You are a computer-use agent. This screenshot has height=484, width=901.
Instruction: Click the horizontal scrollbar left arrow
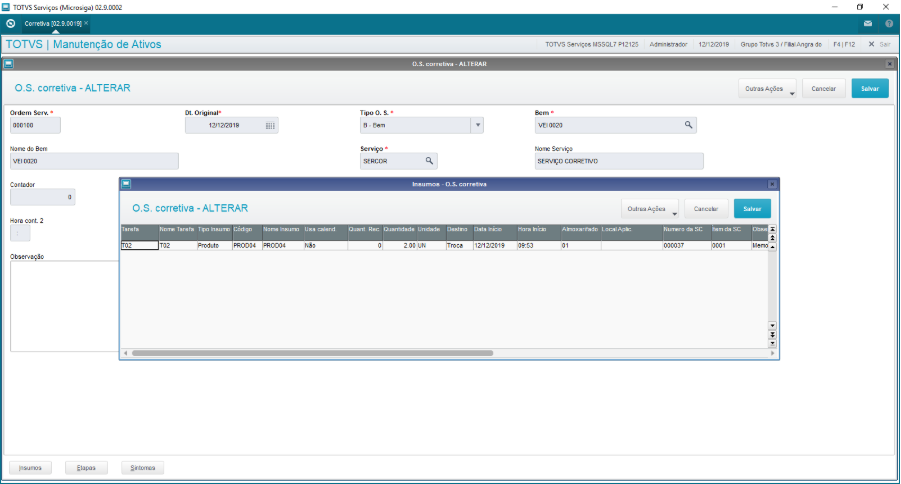click(126, 353)
